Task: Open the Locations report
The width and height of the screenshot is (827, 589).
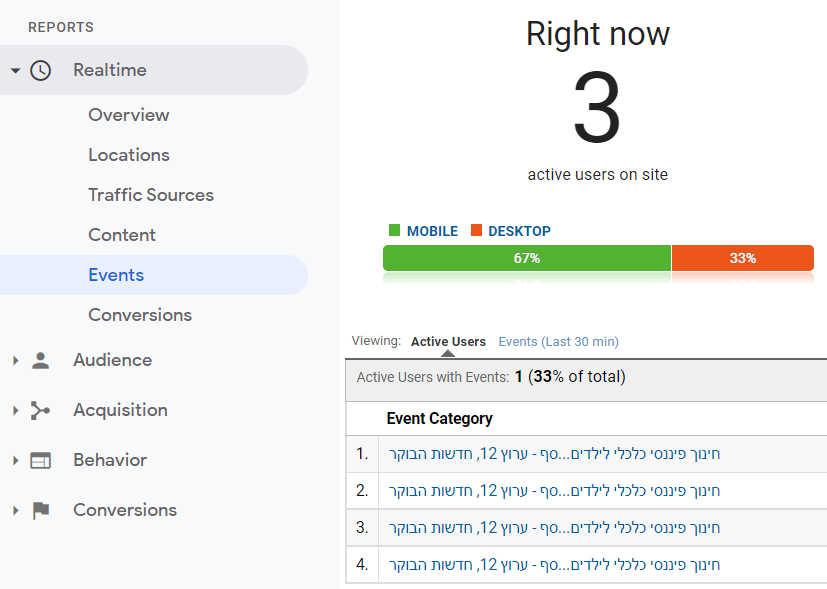Action: point(129,155)
